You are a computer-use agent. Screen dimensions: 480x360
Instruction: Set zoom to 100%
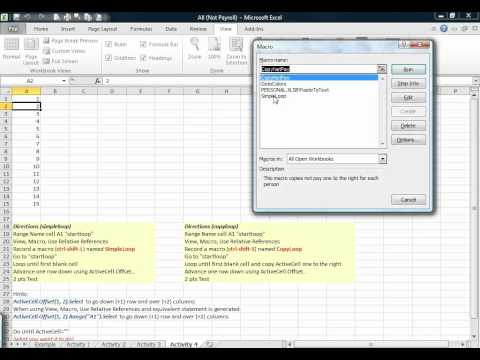pos(214,49)
